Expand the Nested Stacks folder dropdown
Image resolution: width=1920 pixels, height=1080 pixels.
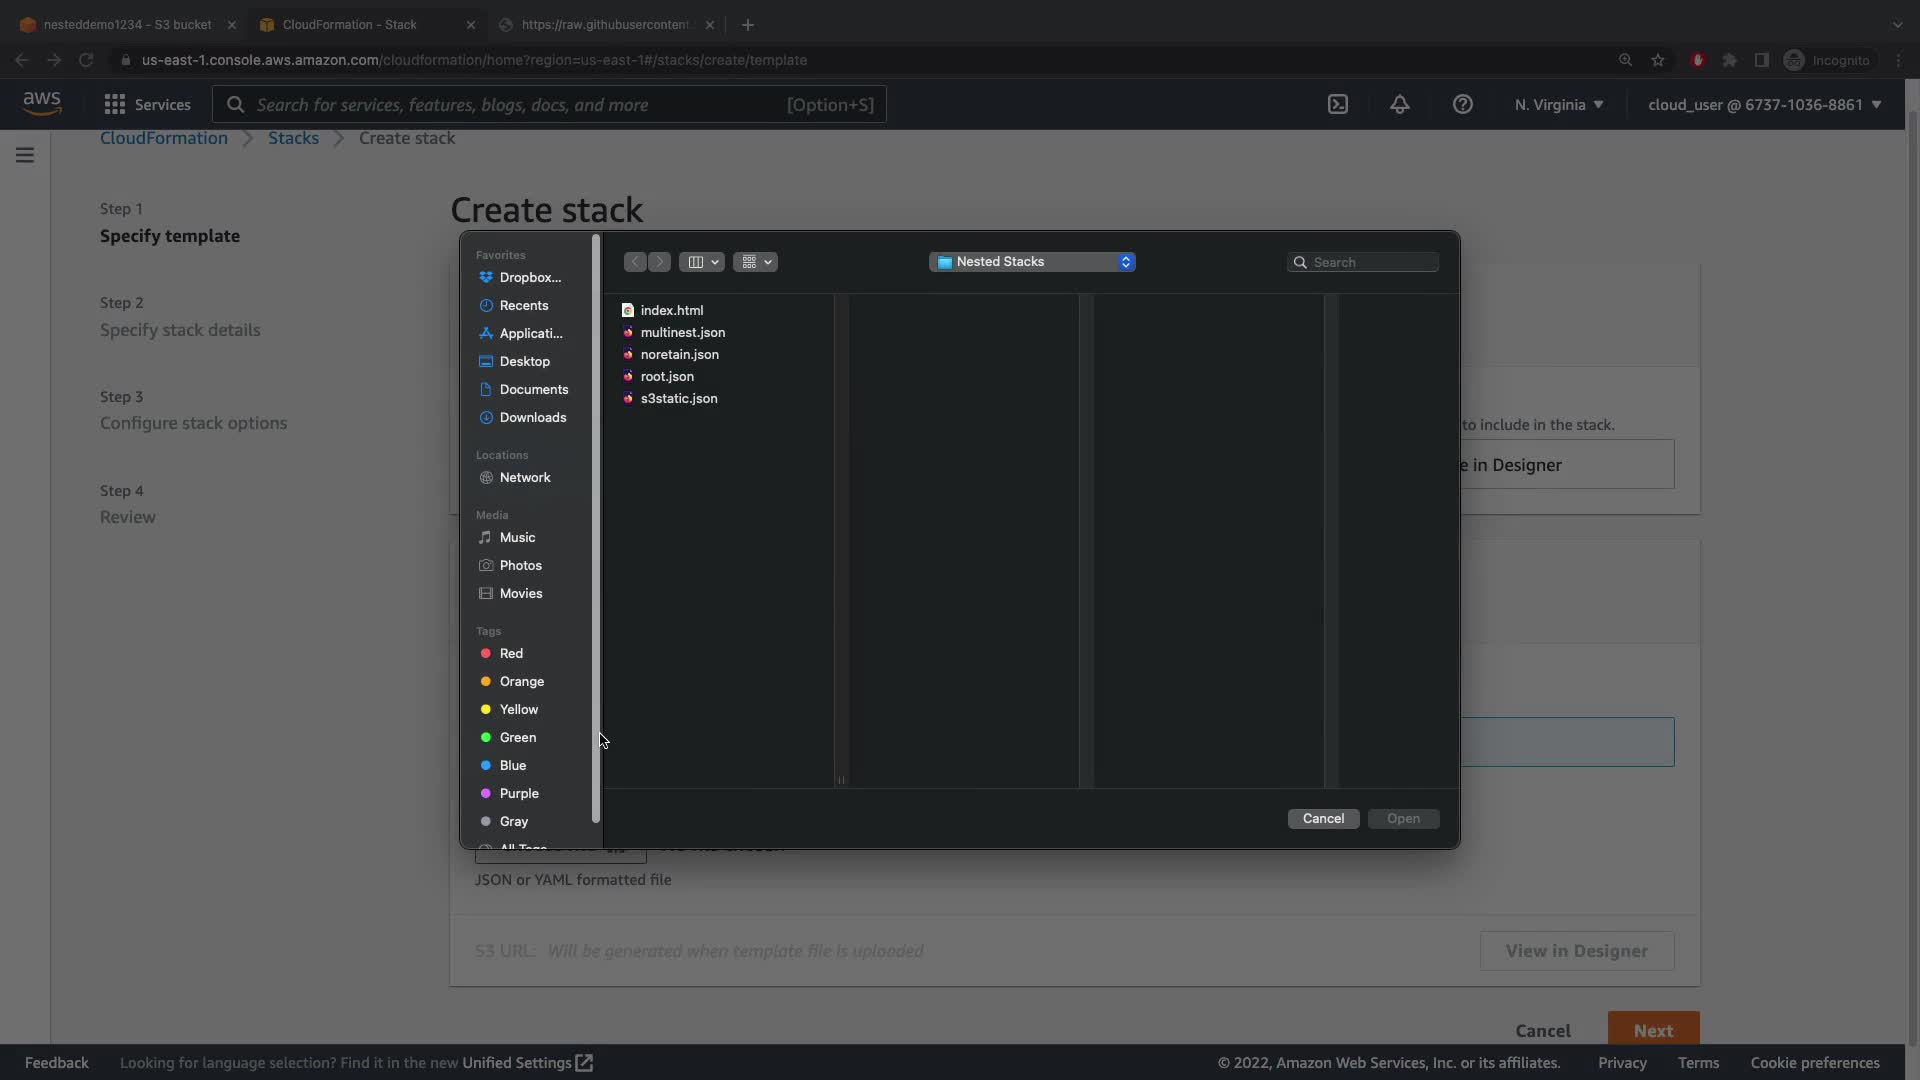1031,262
